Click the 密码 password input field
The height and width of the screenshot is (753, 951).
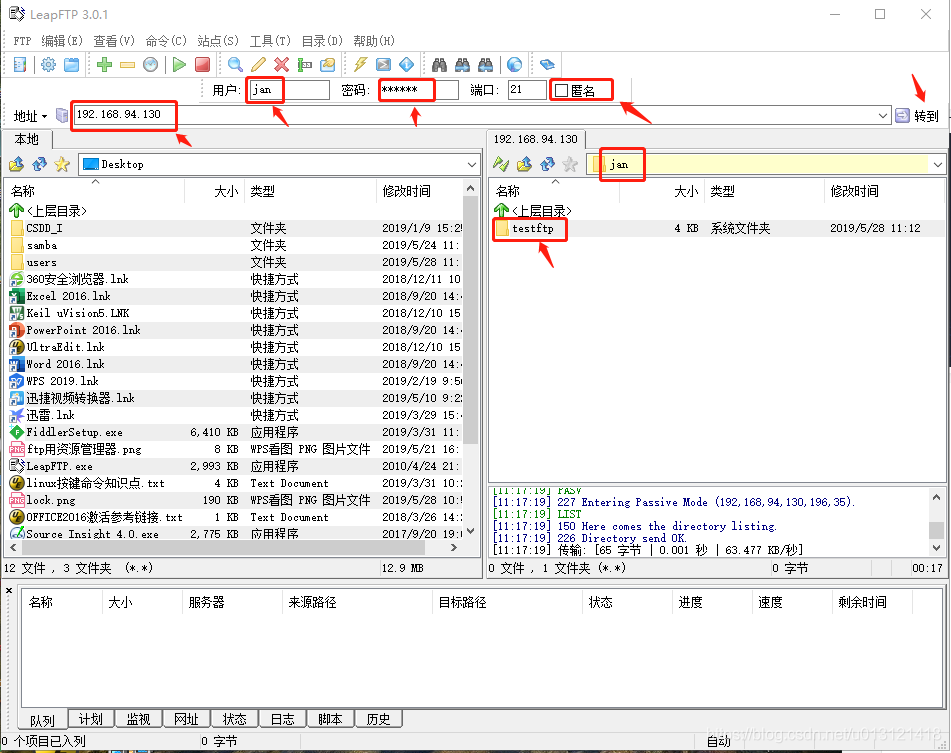click(418, 90)
